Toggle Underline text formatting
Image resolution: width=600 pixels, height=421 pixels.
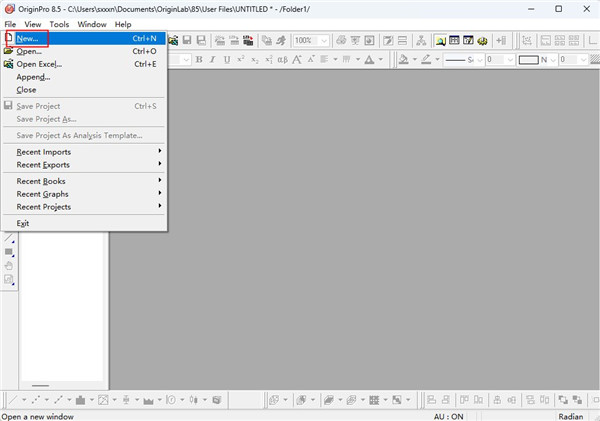tap(227, 59)
